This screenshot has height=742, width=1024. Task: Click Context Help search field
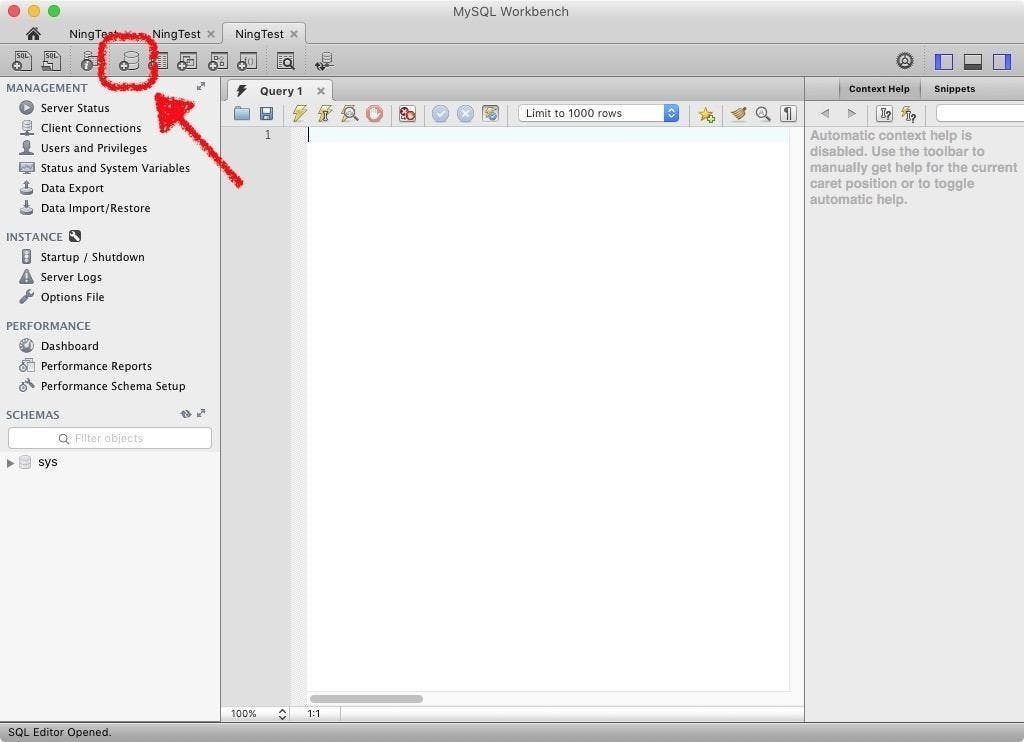click(x=980, y=113)
